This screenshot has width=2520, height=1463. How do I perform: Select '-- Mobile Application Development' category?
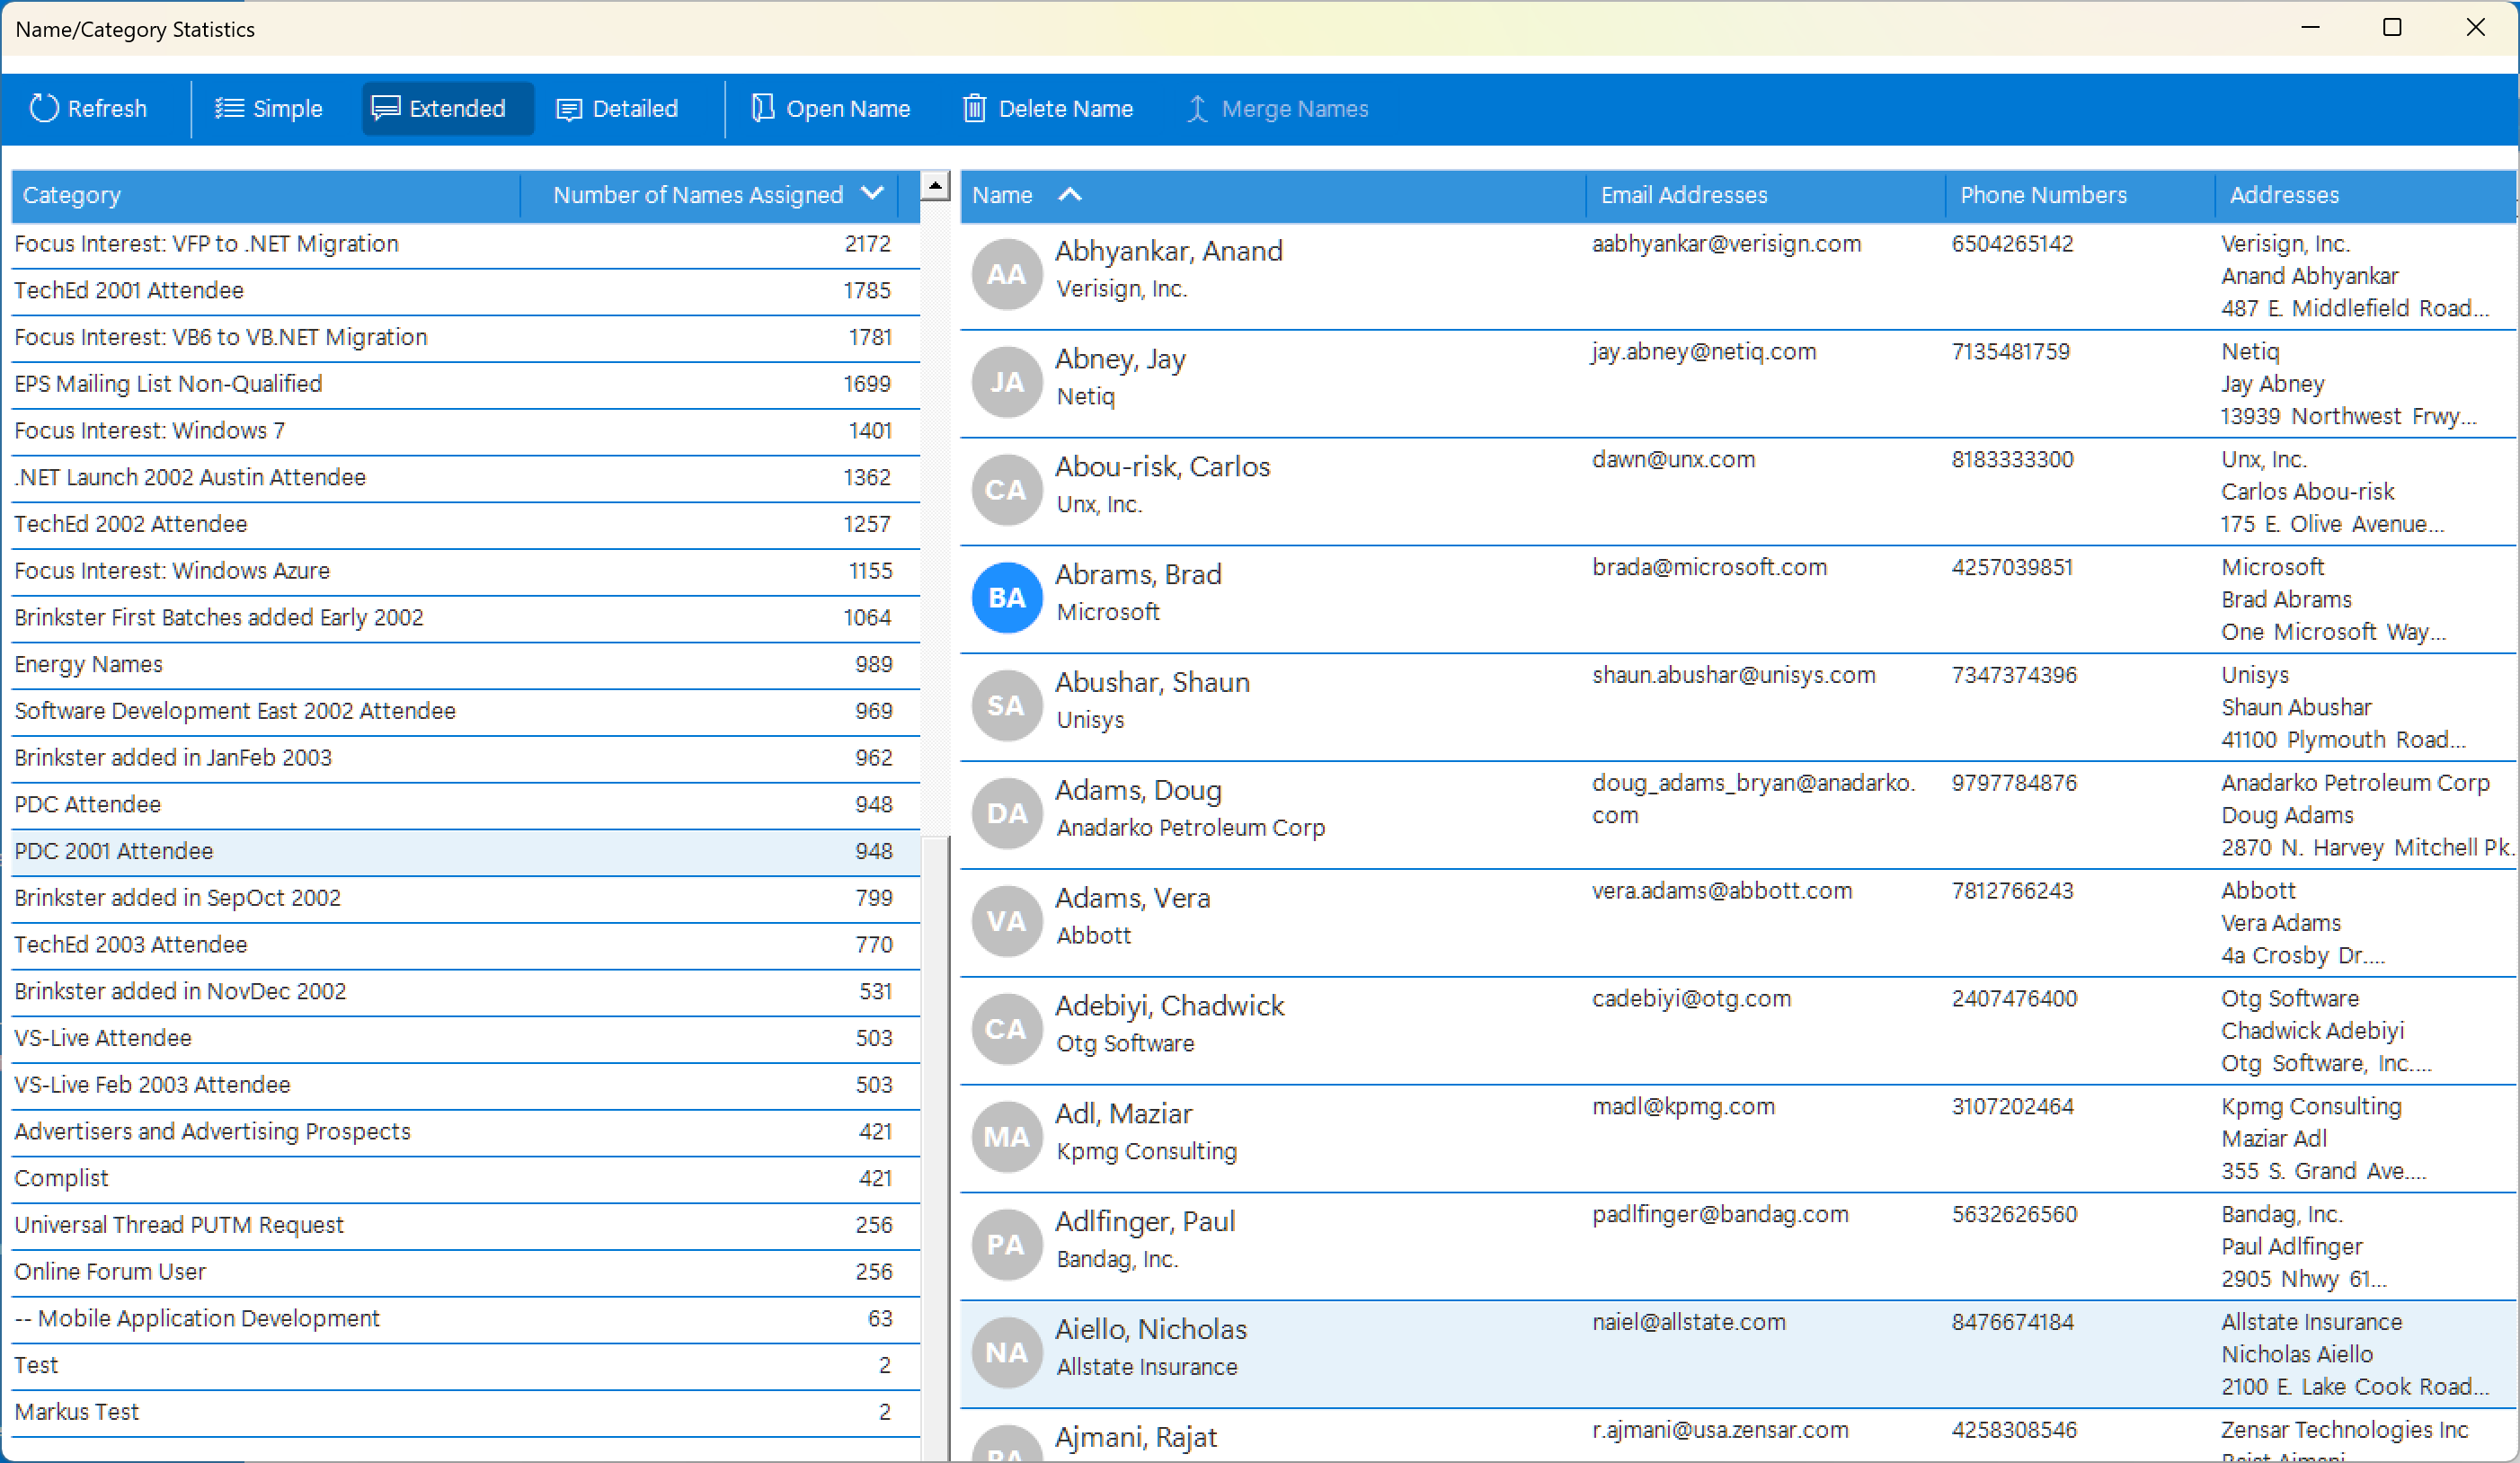tap(465, 1319)
